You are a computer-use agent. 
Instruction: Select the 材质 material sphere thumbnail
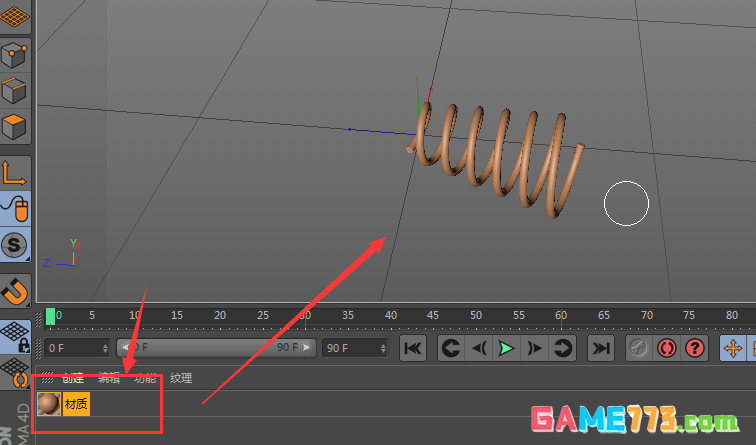48,404
